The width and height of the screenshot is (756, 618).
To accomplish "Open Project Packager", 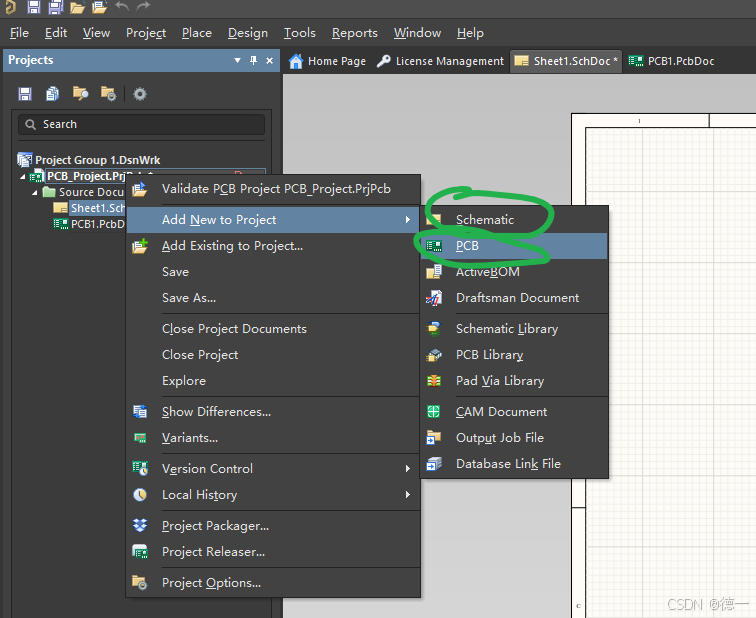I will tap(273, 525).
